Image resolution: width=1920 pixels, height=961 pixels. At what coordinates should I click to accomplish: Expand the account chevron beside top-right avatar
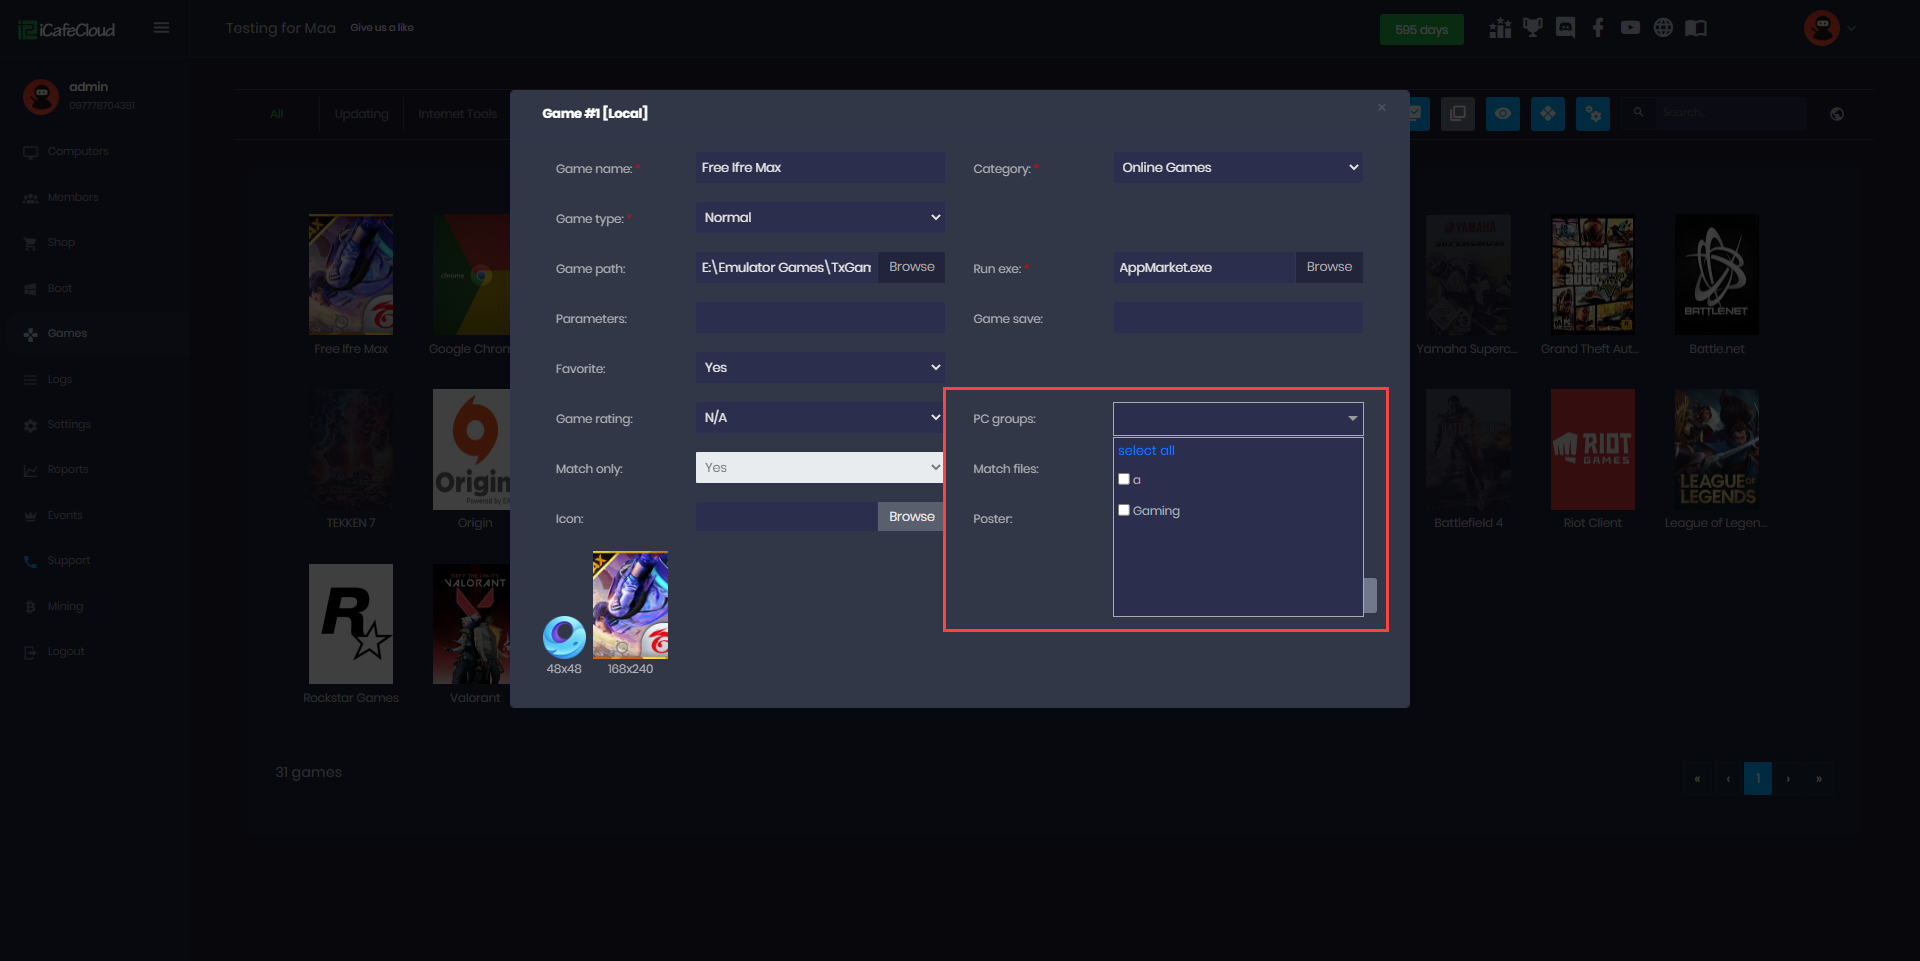click(1852, 28)
